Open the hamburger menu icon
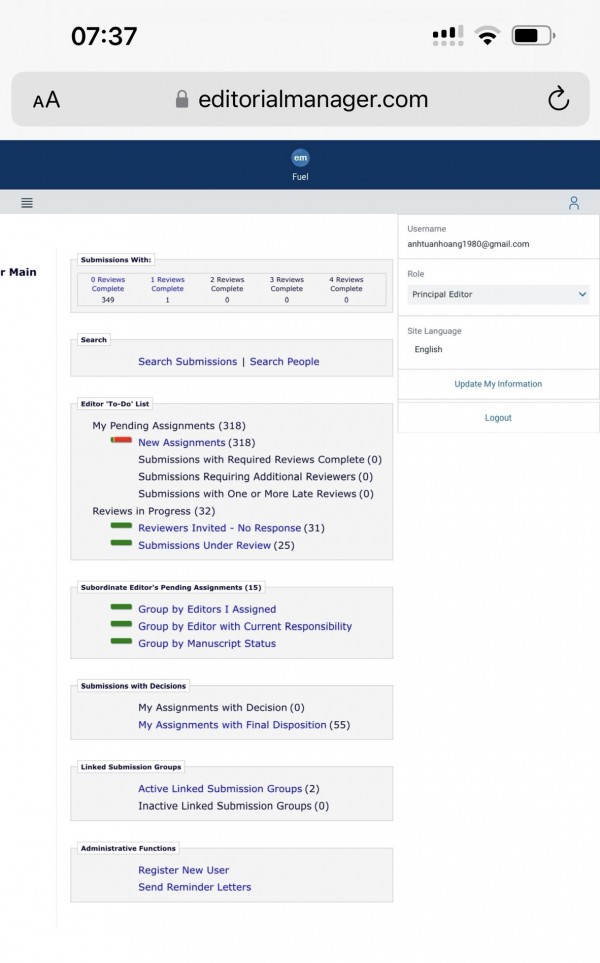The width and height of the screenshot is (600, 963). pos(27,203)
